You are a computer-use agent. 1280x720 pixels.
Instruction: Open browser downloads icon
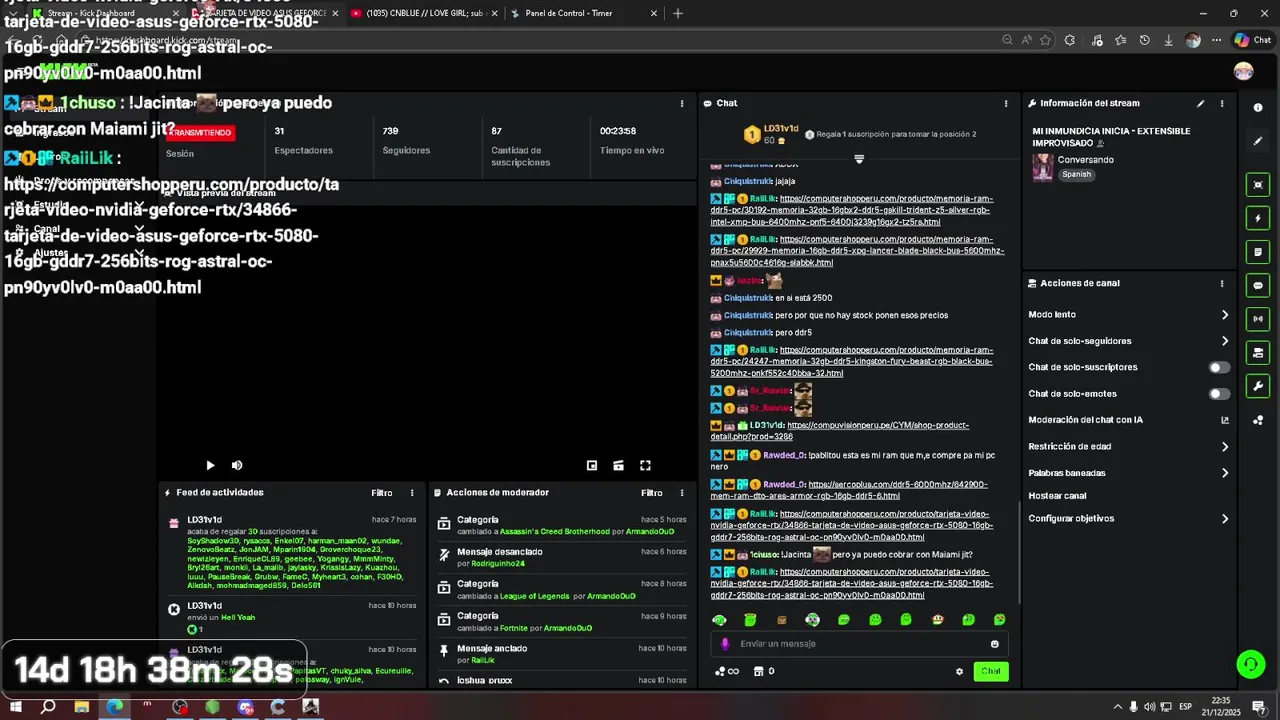tap(1168, 40)
